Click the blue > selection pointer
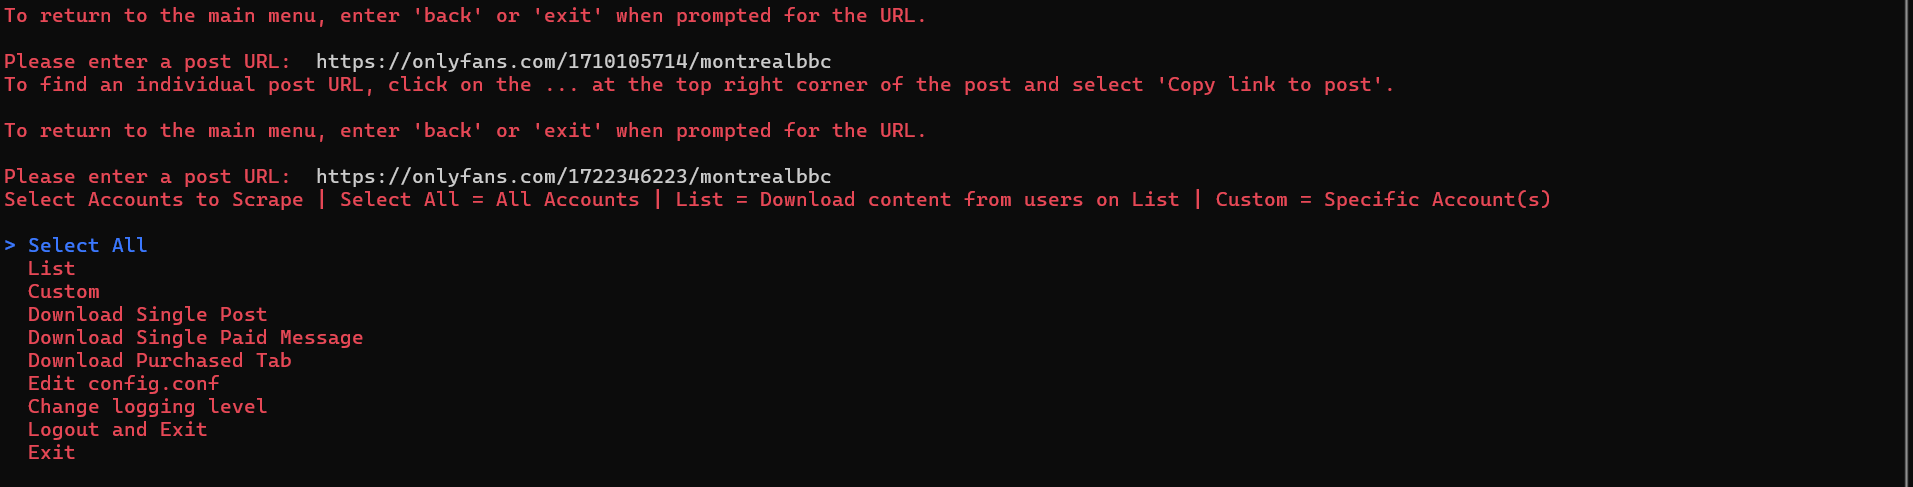The height and width of the screenshot is (487, 1913). click(x=10, y=245)
